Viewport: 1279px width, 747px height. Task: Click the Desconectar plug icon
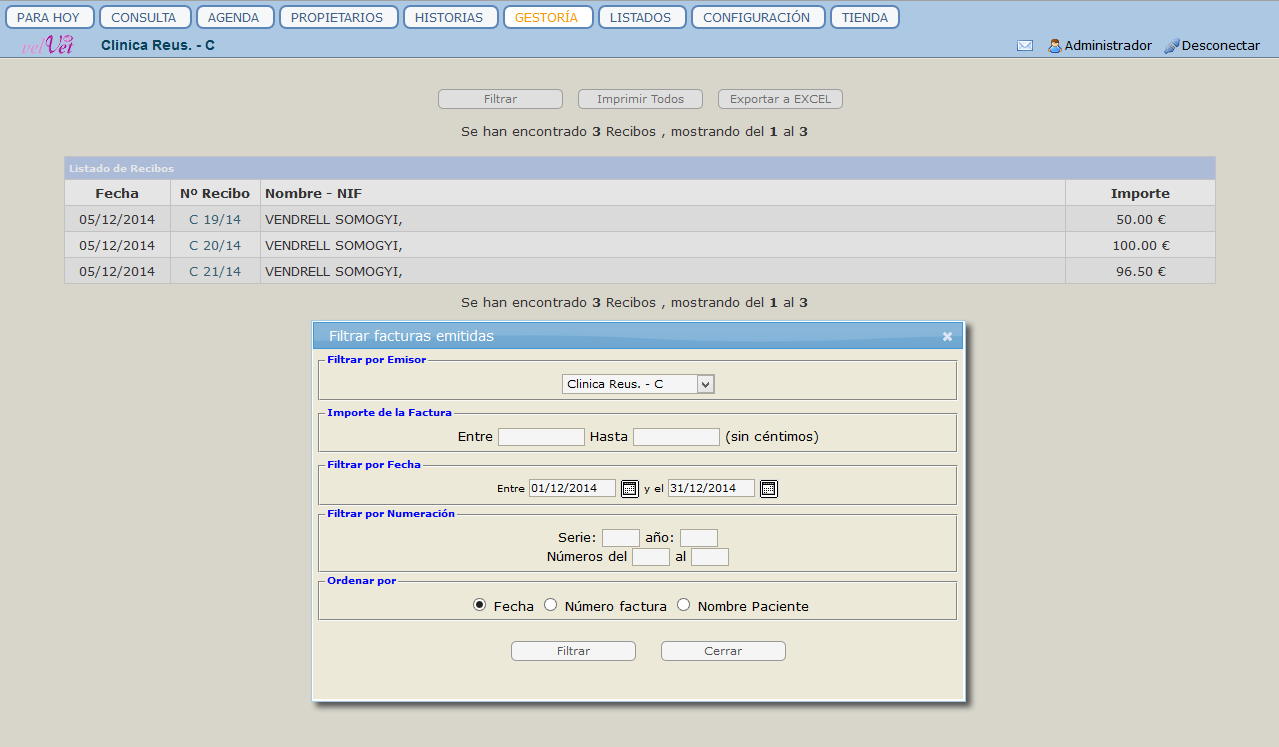[x=1172, y=46]
